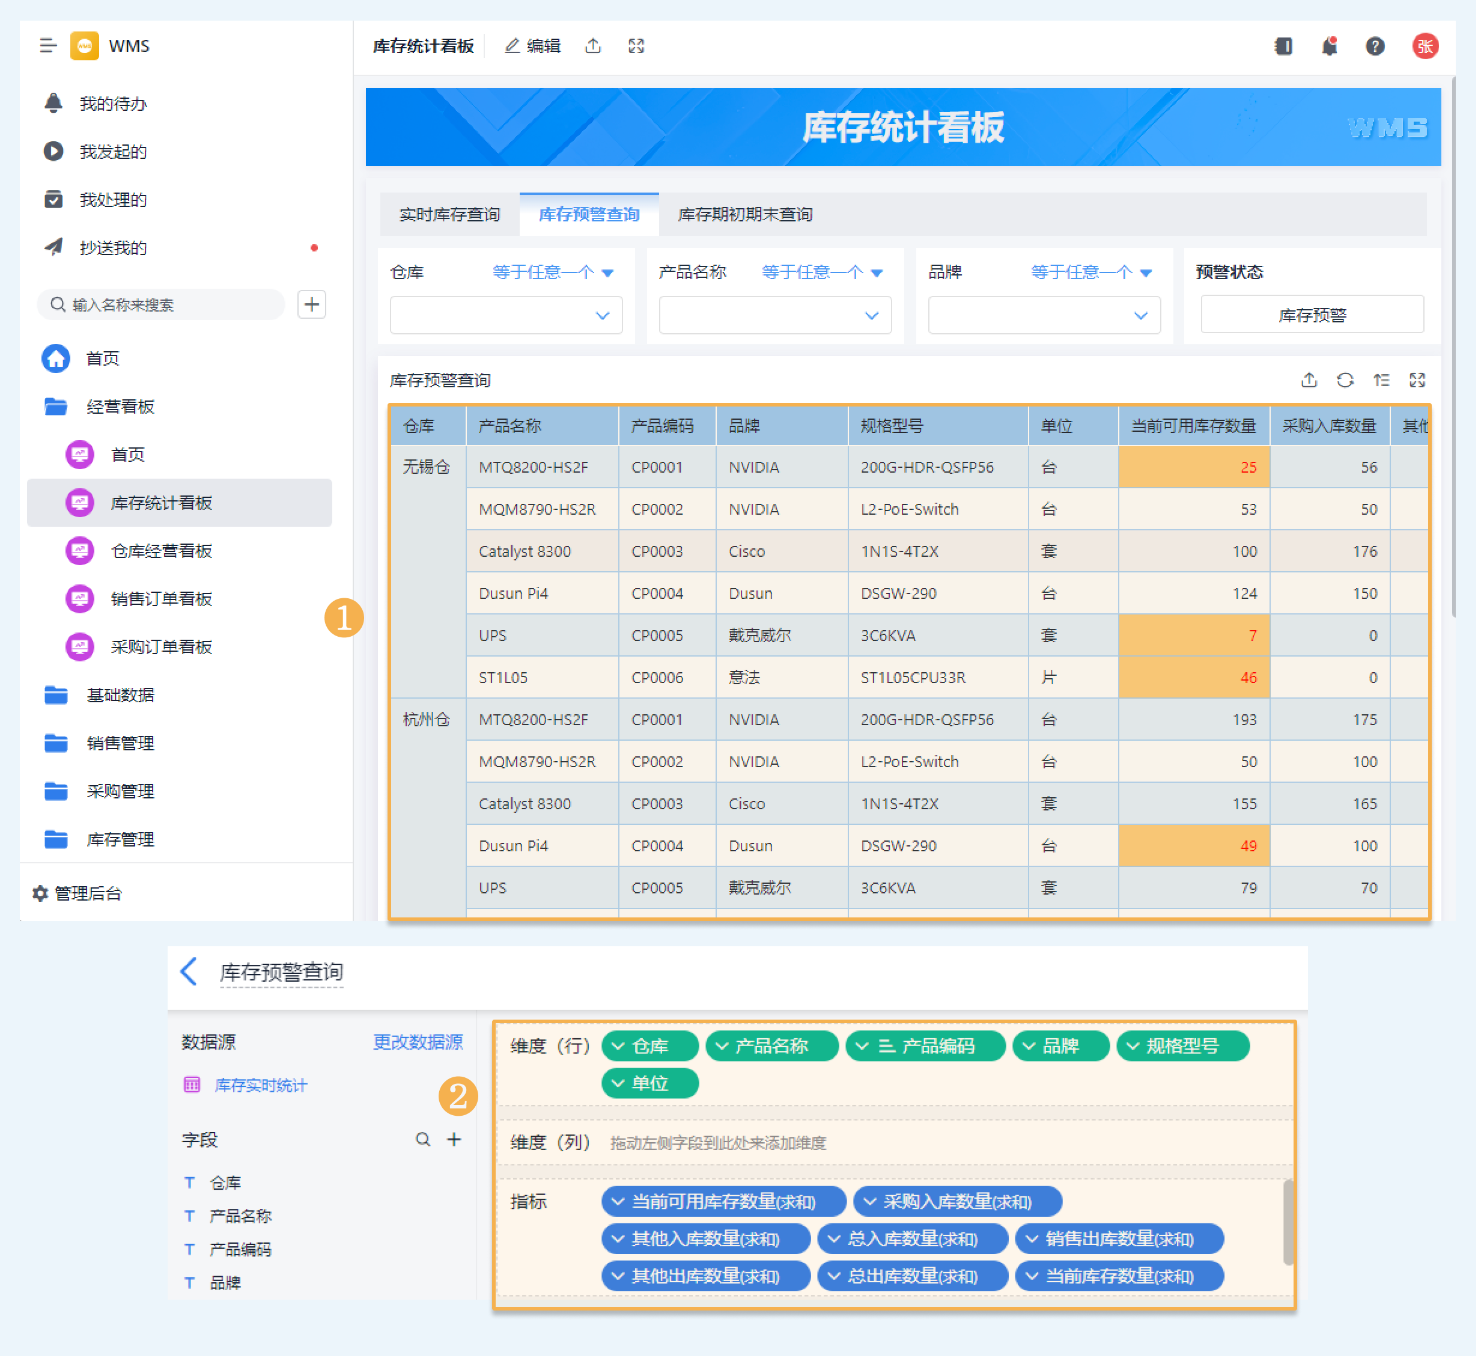The image size is (1476, 1356).
Task: Switch to the 库存期初期末查询 tab
Action: 745,214
